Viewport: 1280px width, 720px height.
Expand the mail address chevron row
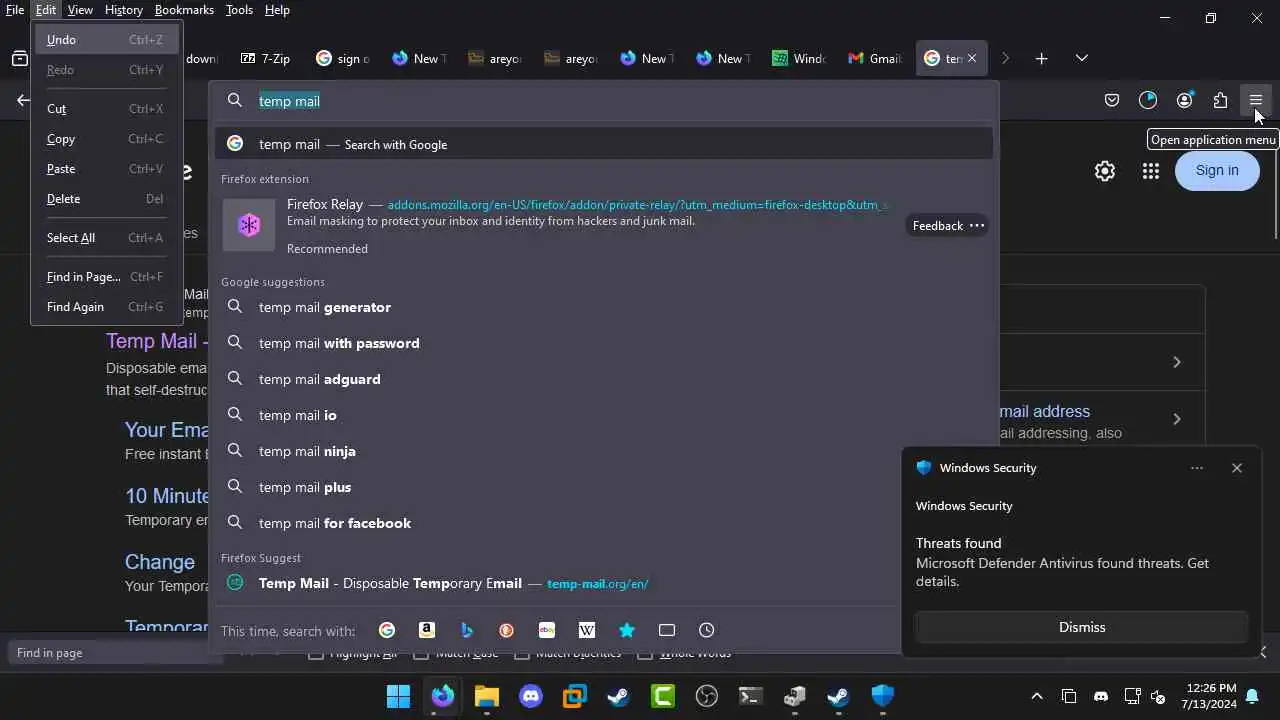tap(1177, 419)
